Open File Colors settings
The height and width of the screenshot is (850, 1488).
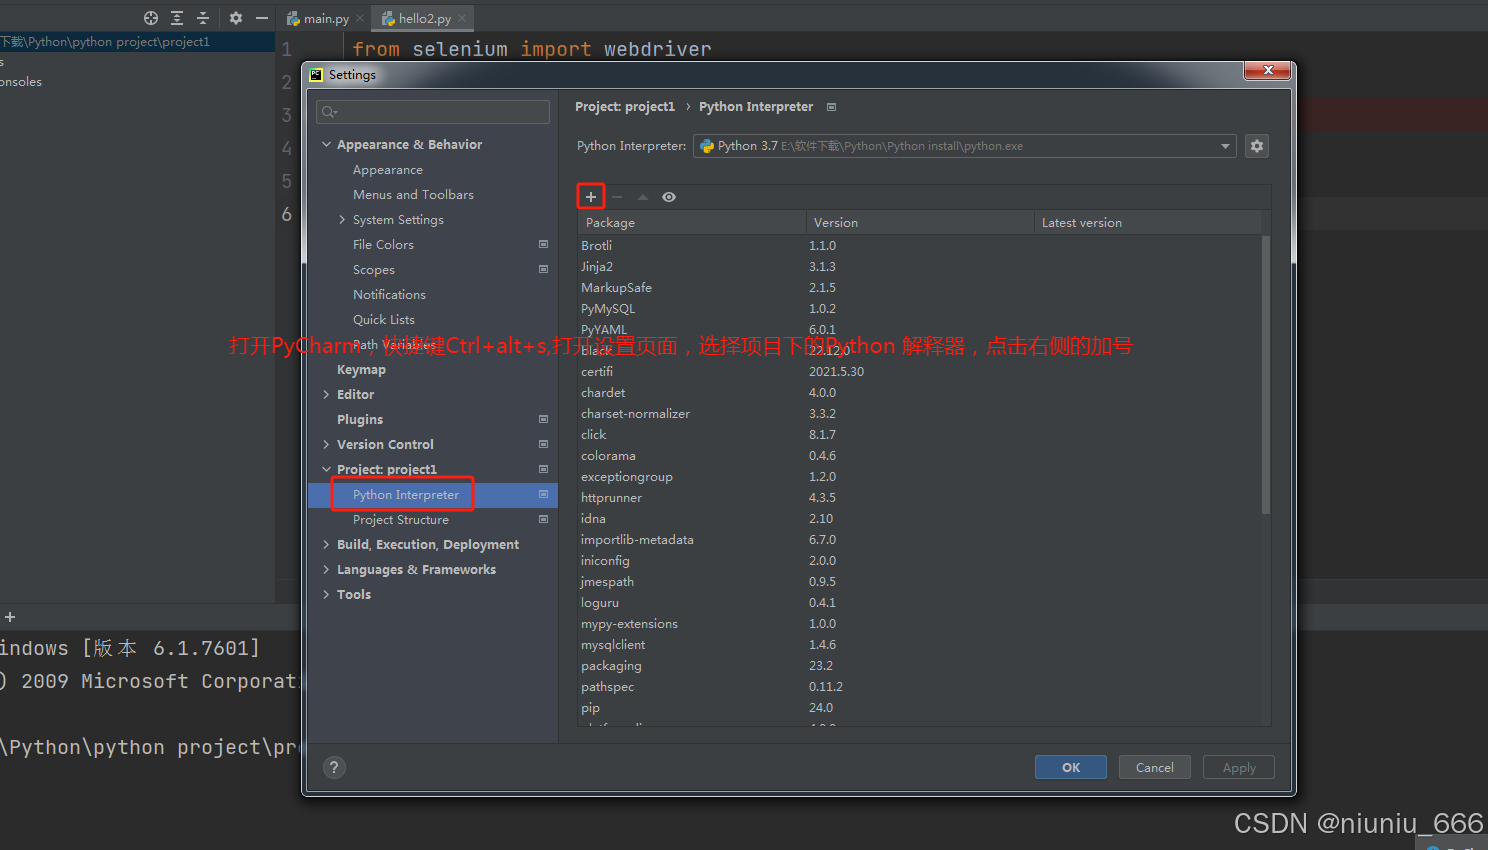(383, 245)
